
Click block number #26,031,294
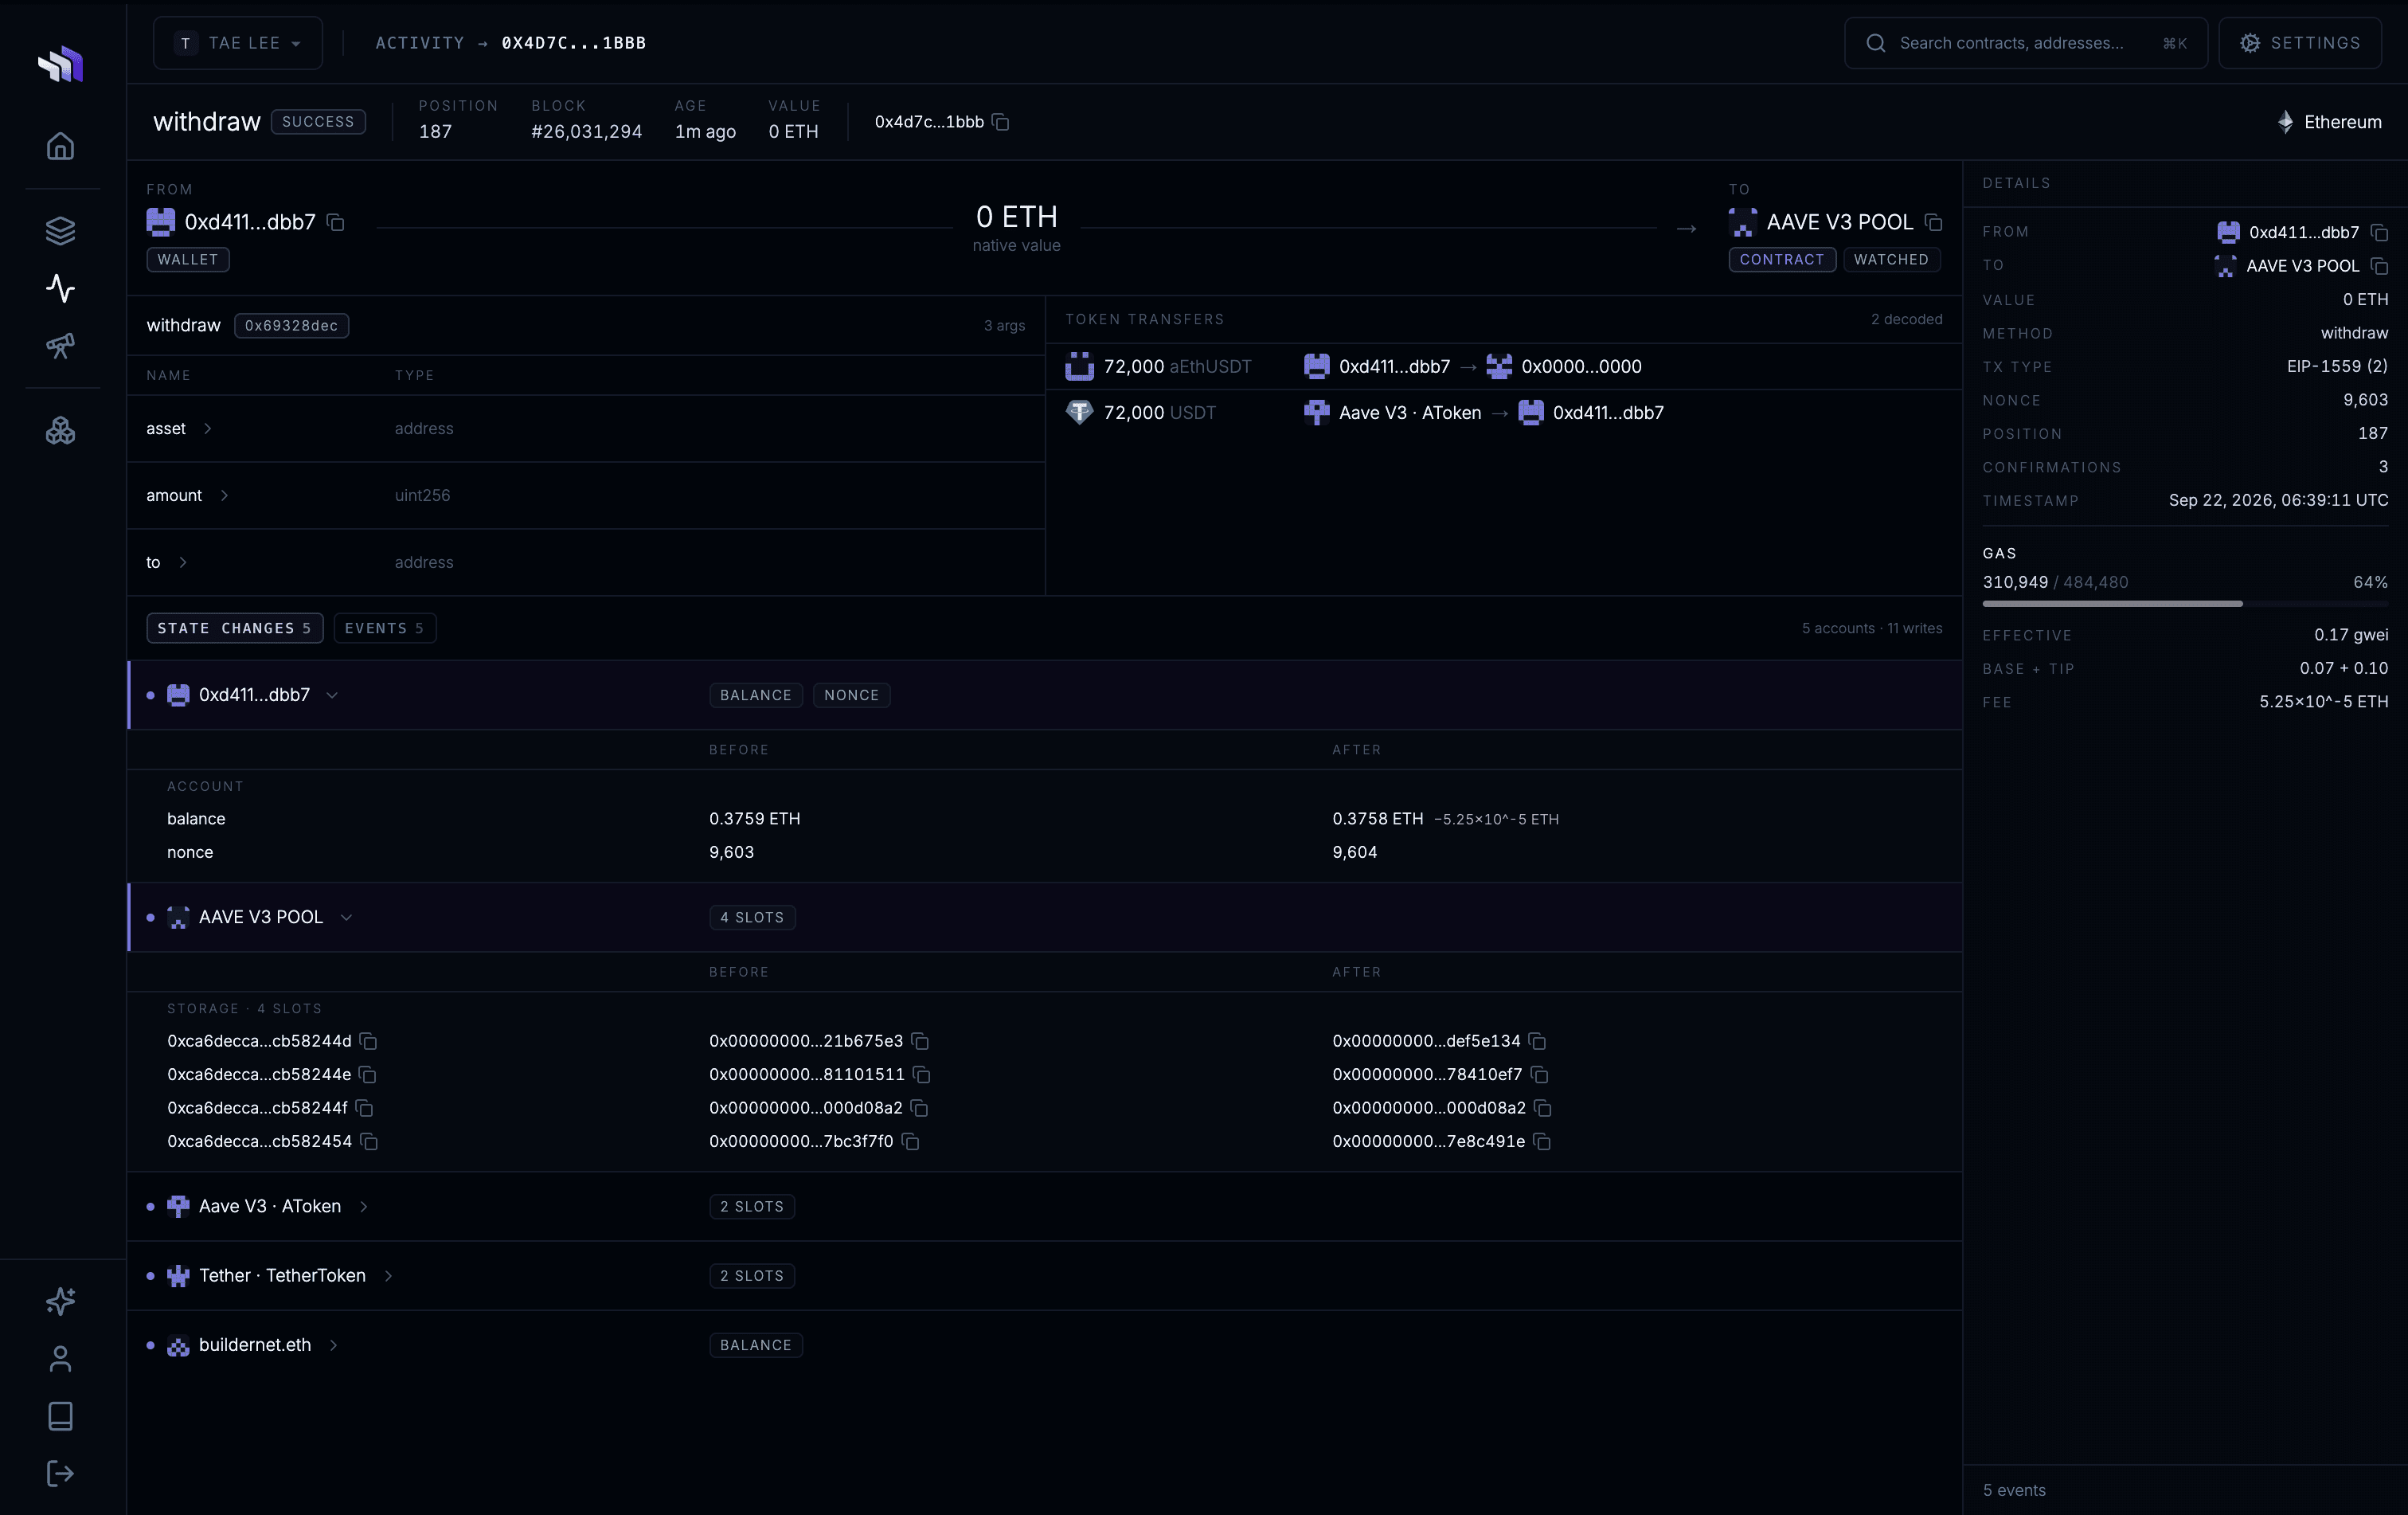586,131
